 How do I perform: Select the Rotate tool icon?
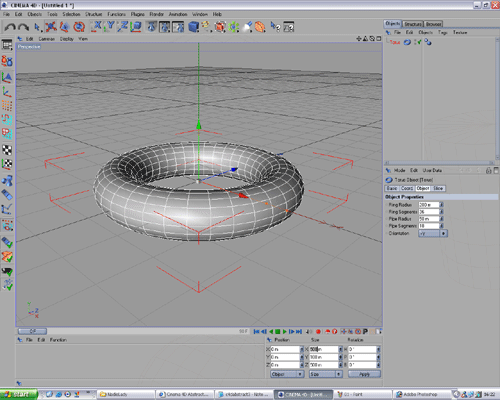[79, 27]
